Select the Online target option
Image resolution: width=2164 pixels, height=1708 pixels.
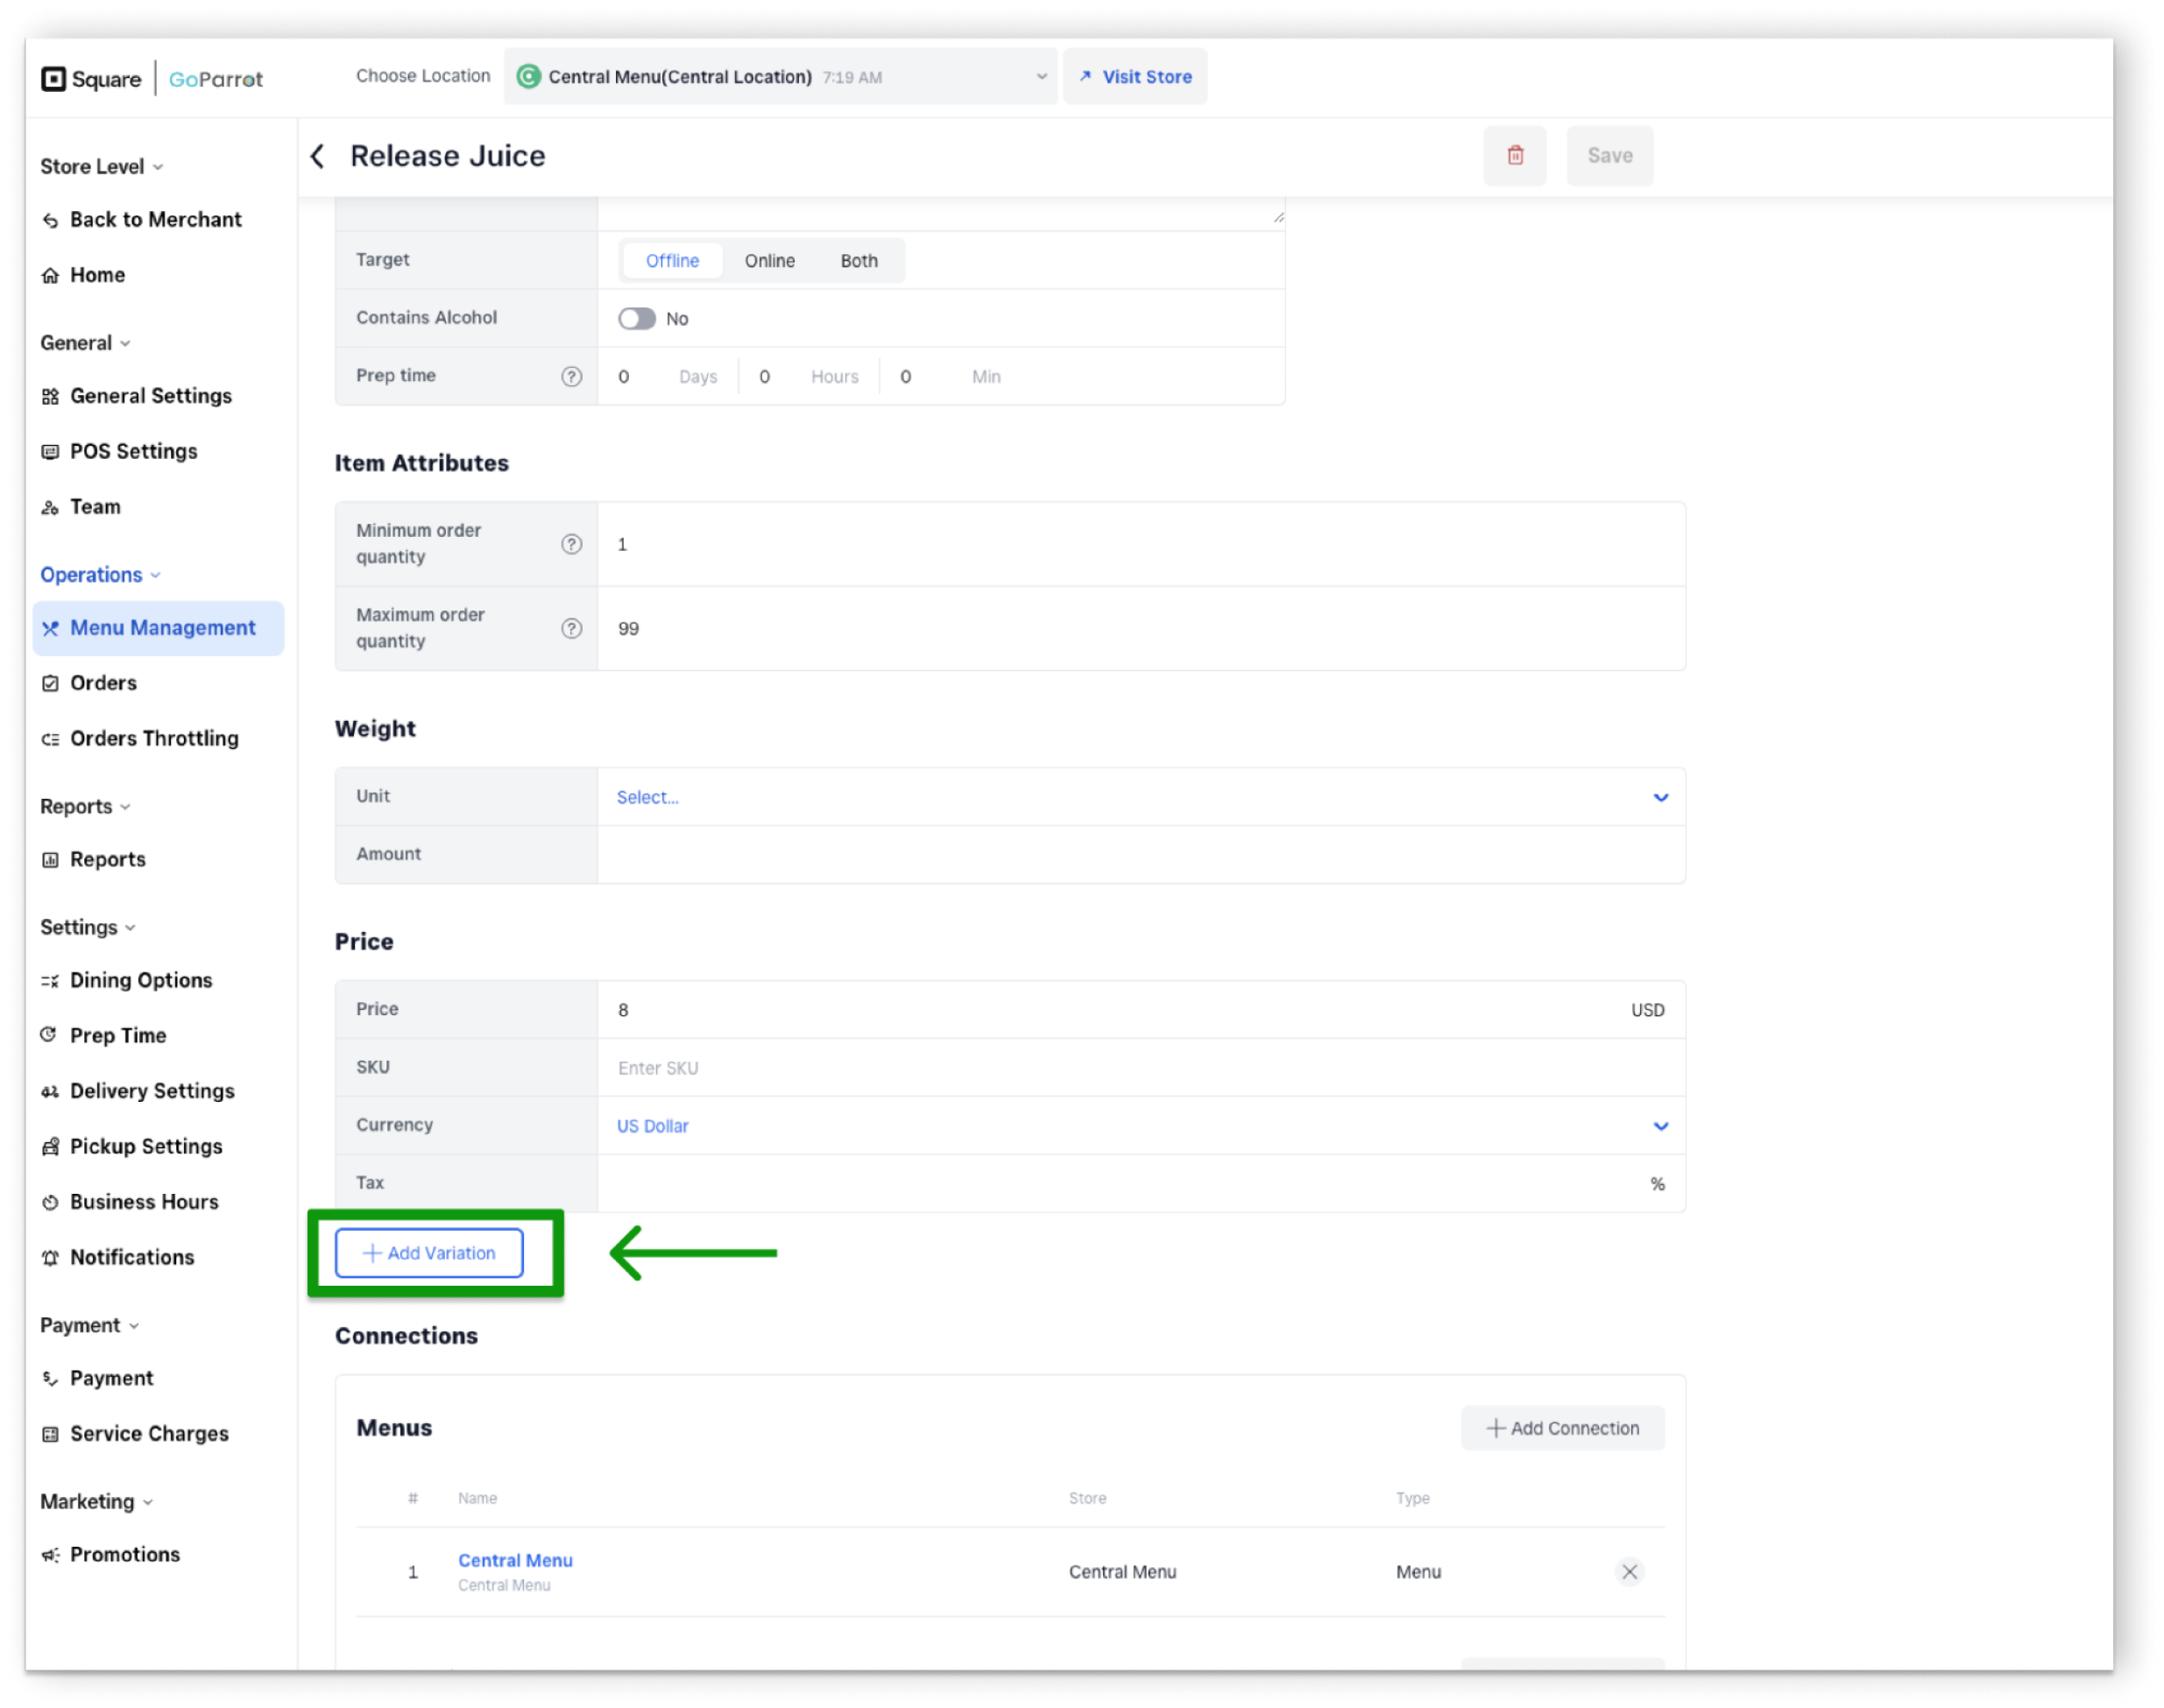[769, 260]
